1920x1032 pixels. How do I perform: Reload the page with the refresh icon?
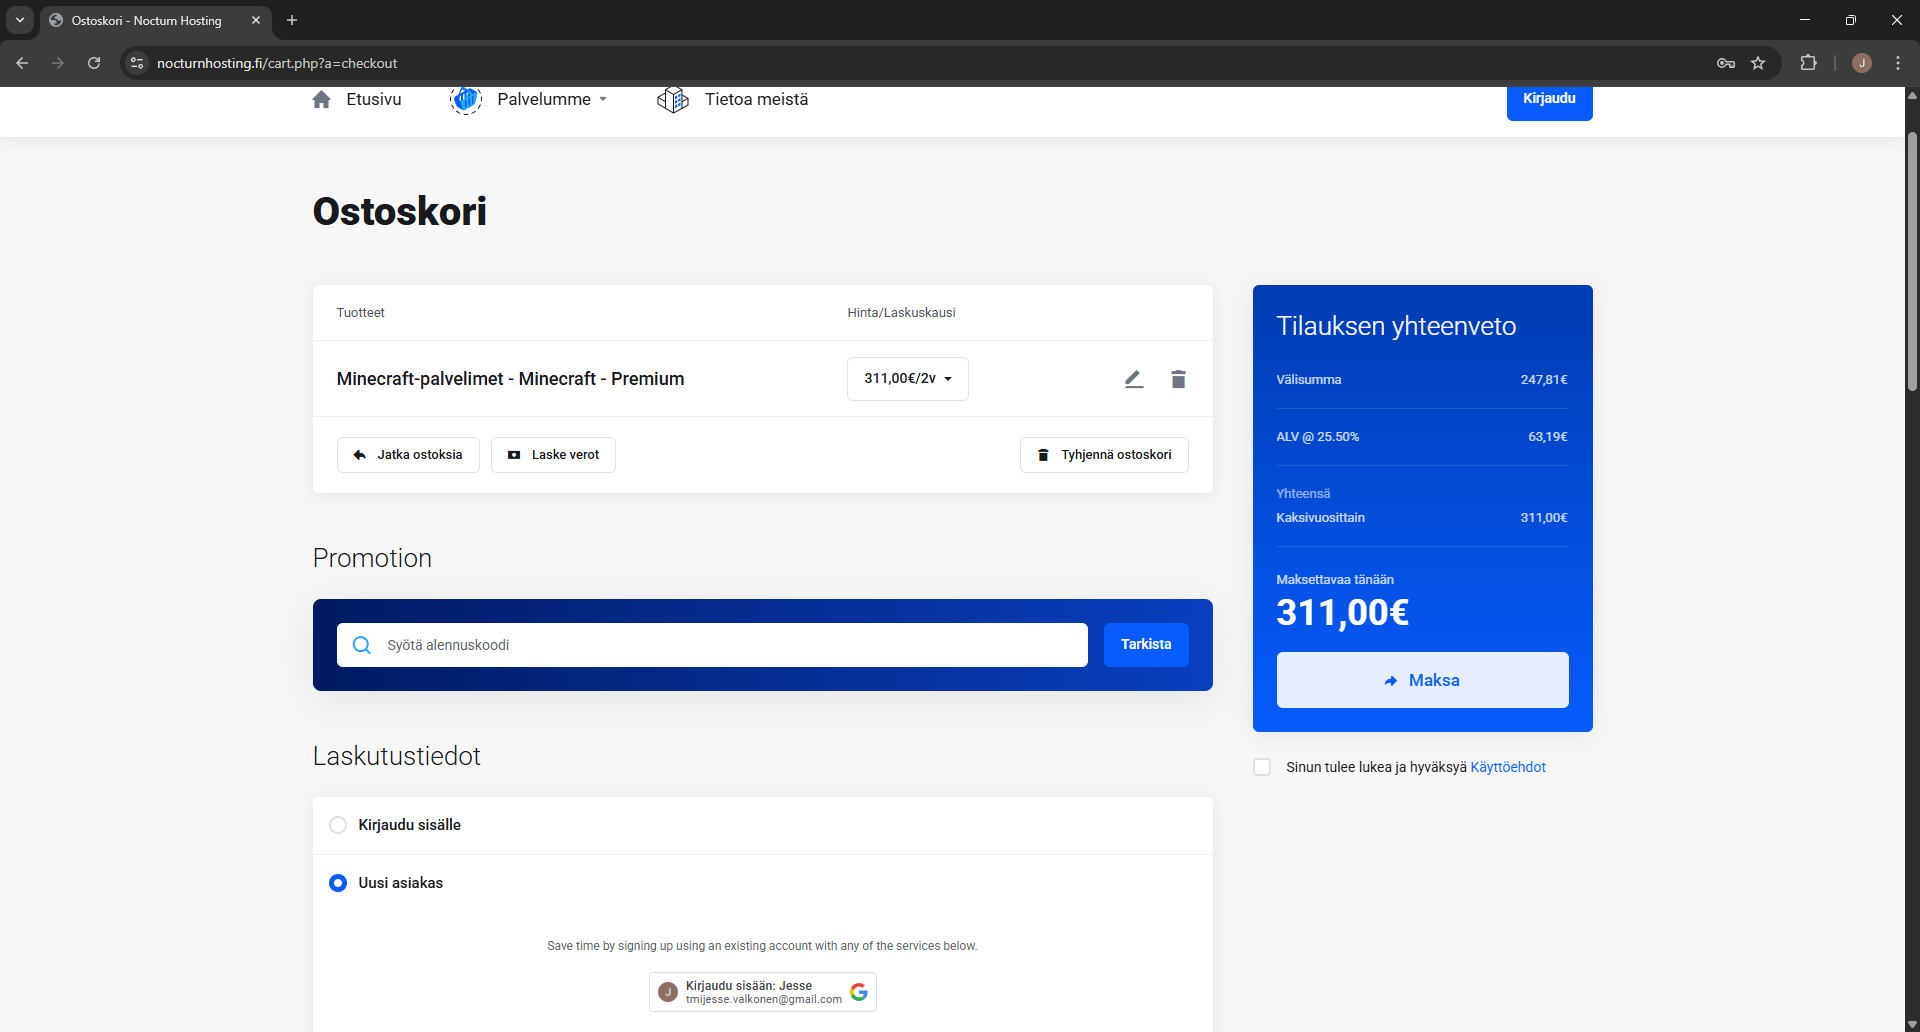click(94, 63)
